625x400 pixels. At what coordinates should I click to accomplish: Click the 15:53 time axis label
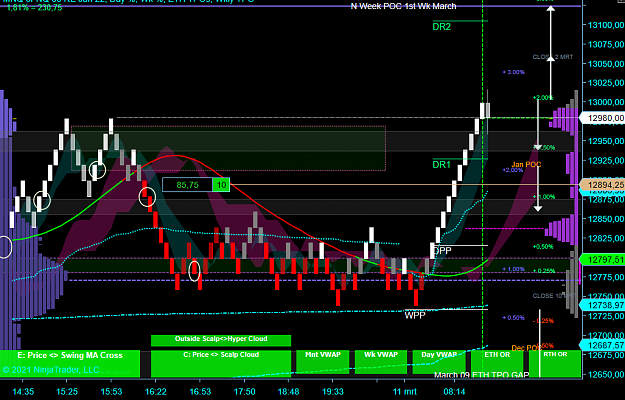click(112, 392)
